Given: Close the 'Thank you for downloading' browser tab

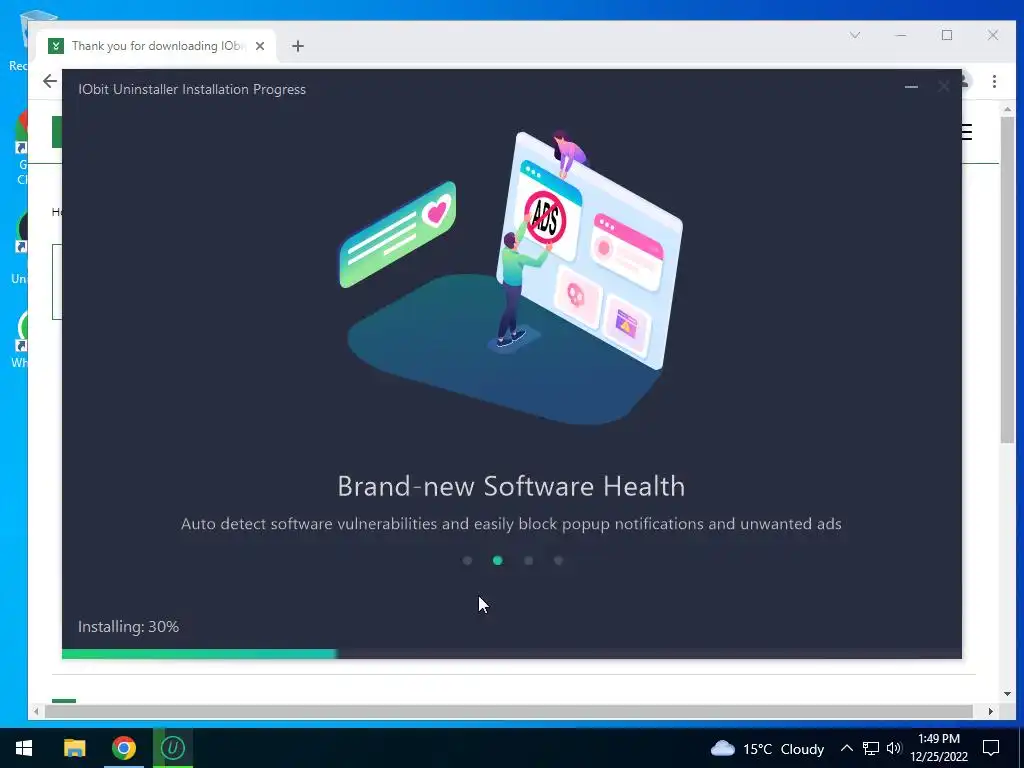Looking at the screenshot, I should pyautogui.click(x=260, y=46).
